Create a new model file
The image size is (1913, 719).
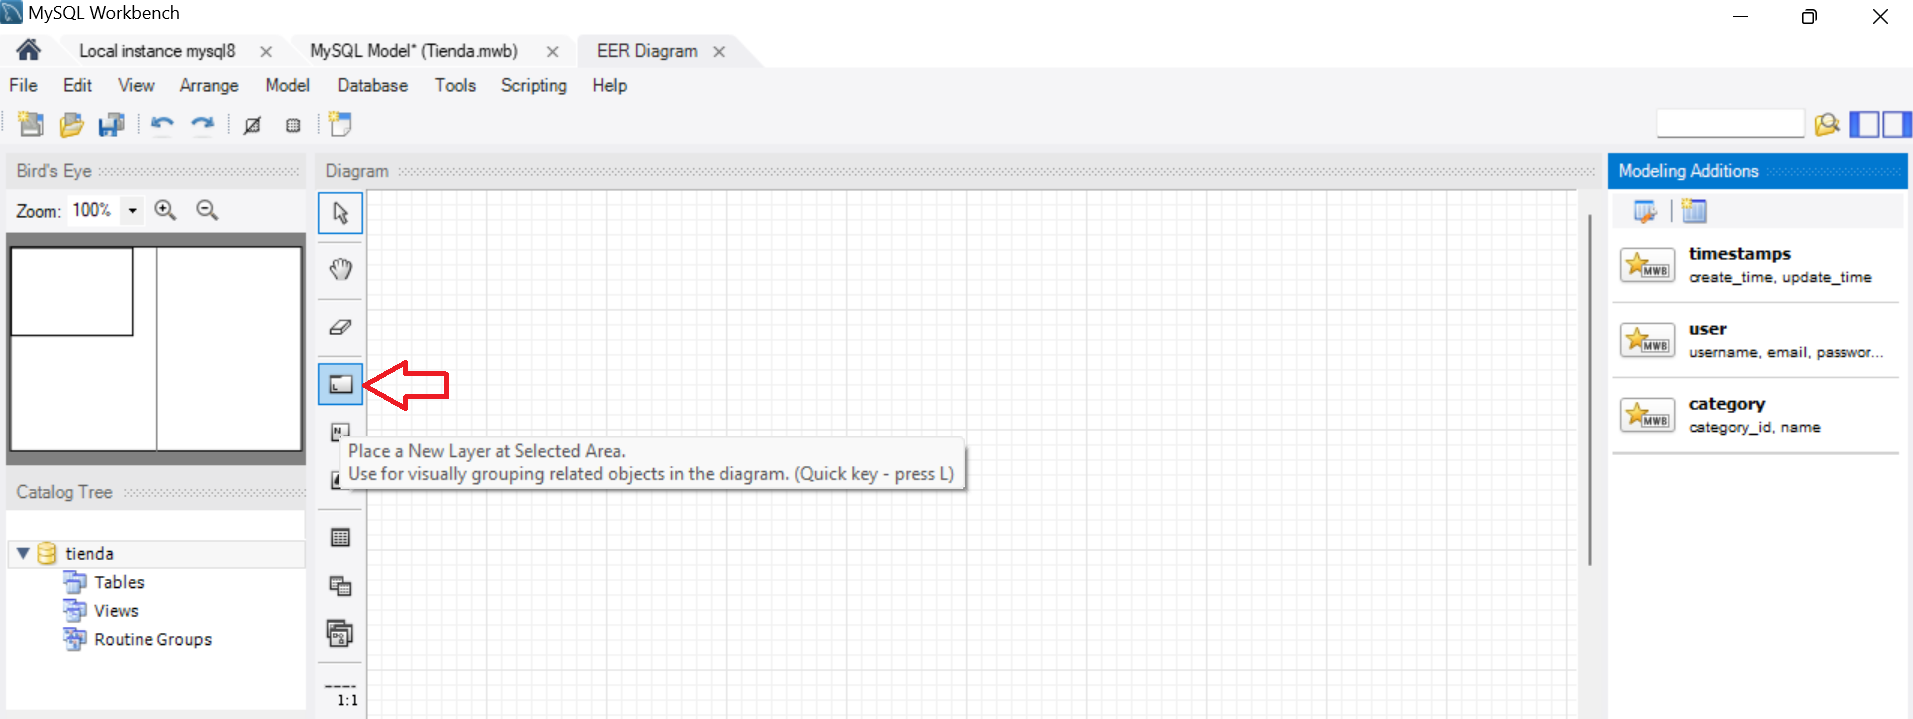(31, 124)
